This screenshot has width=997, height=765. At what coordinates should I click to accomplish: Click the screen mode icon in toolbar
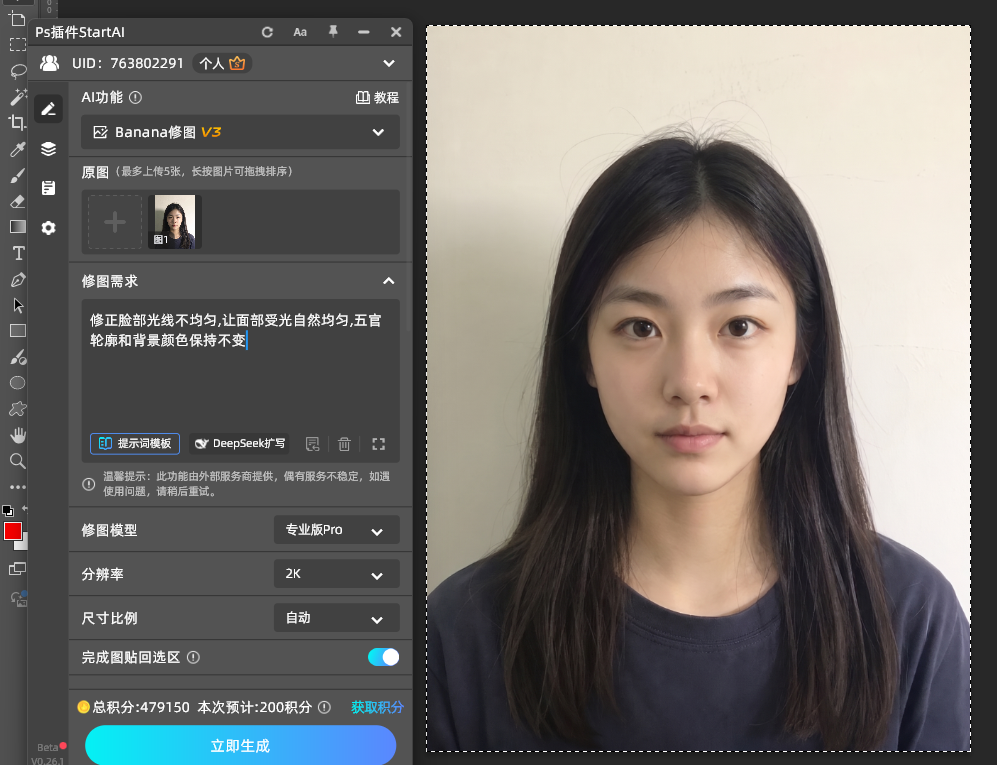point(17,569)
